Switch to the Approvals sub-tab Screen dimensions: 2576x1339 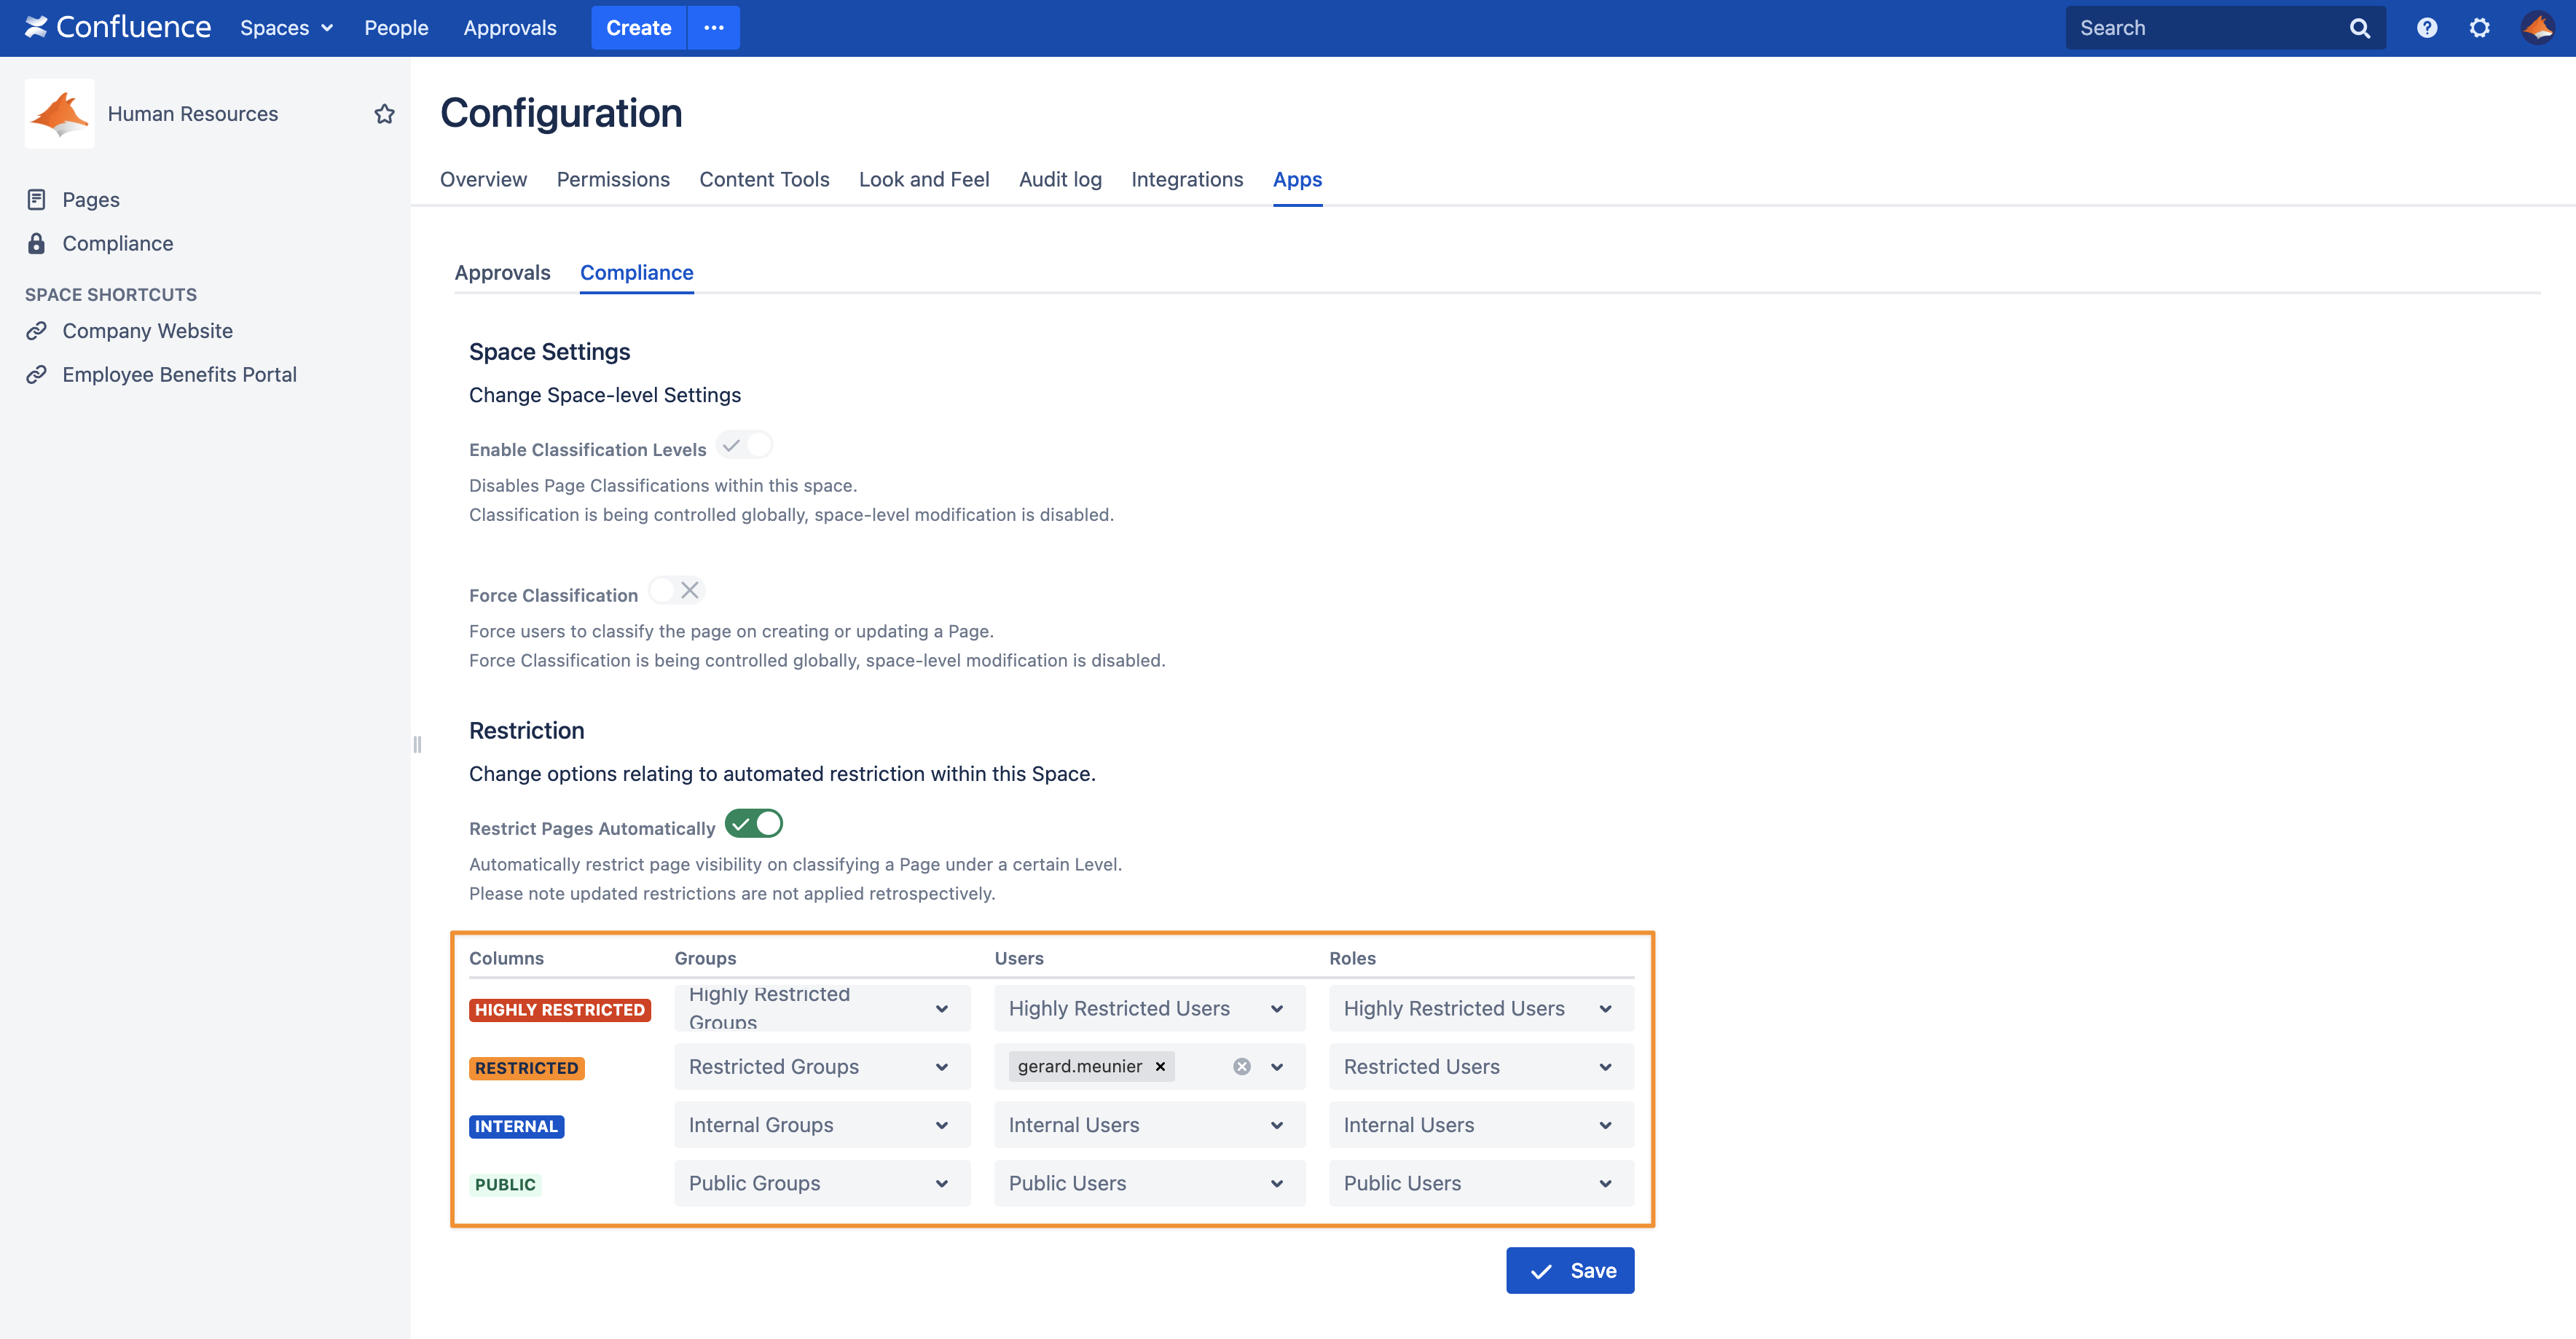[502, 273]
